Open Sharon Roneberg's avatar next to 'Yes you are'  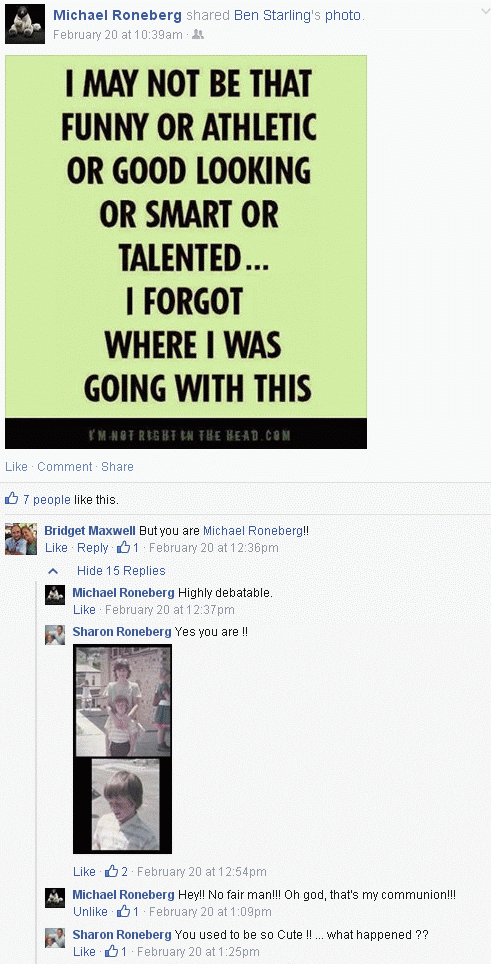tap(55, 634)
